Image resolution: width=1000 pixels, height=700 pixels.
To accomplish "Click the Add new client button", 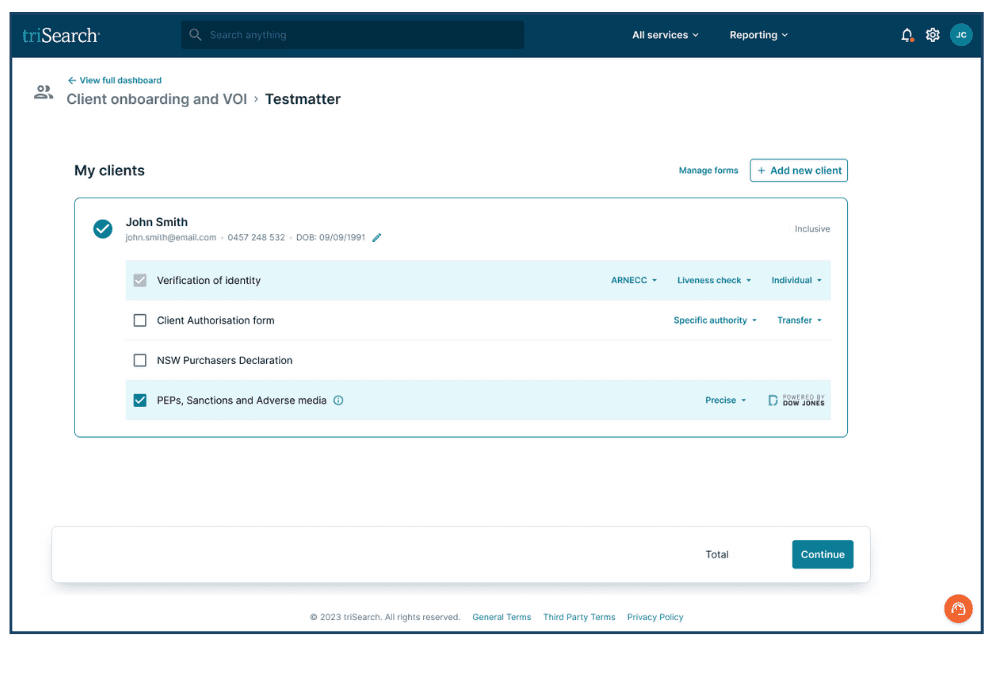I will click(799, 171).
